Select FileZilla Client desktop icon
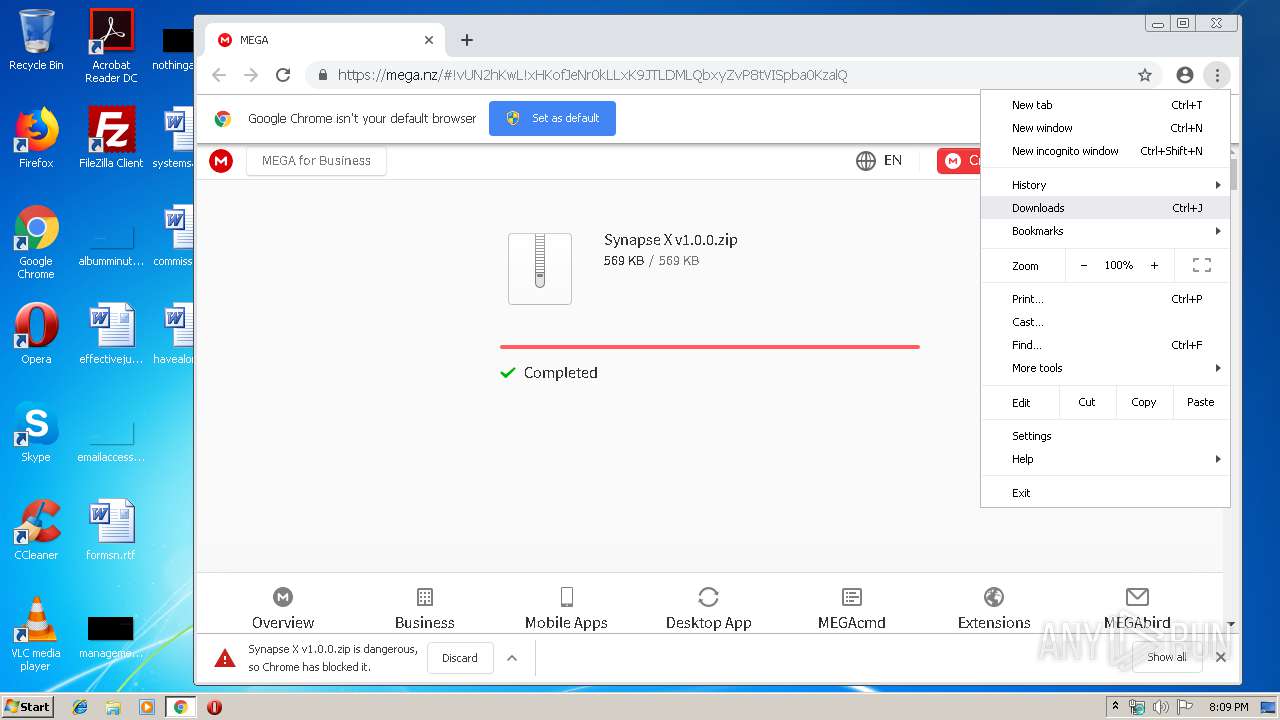The image size is (1280, 720). tap(111, 136)
